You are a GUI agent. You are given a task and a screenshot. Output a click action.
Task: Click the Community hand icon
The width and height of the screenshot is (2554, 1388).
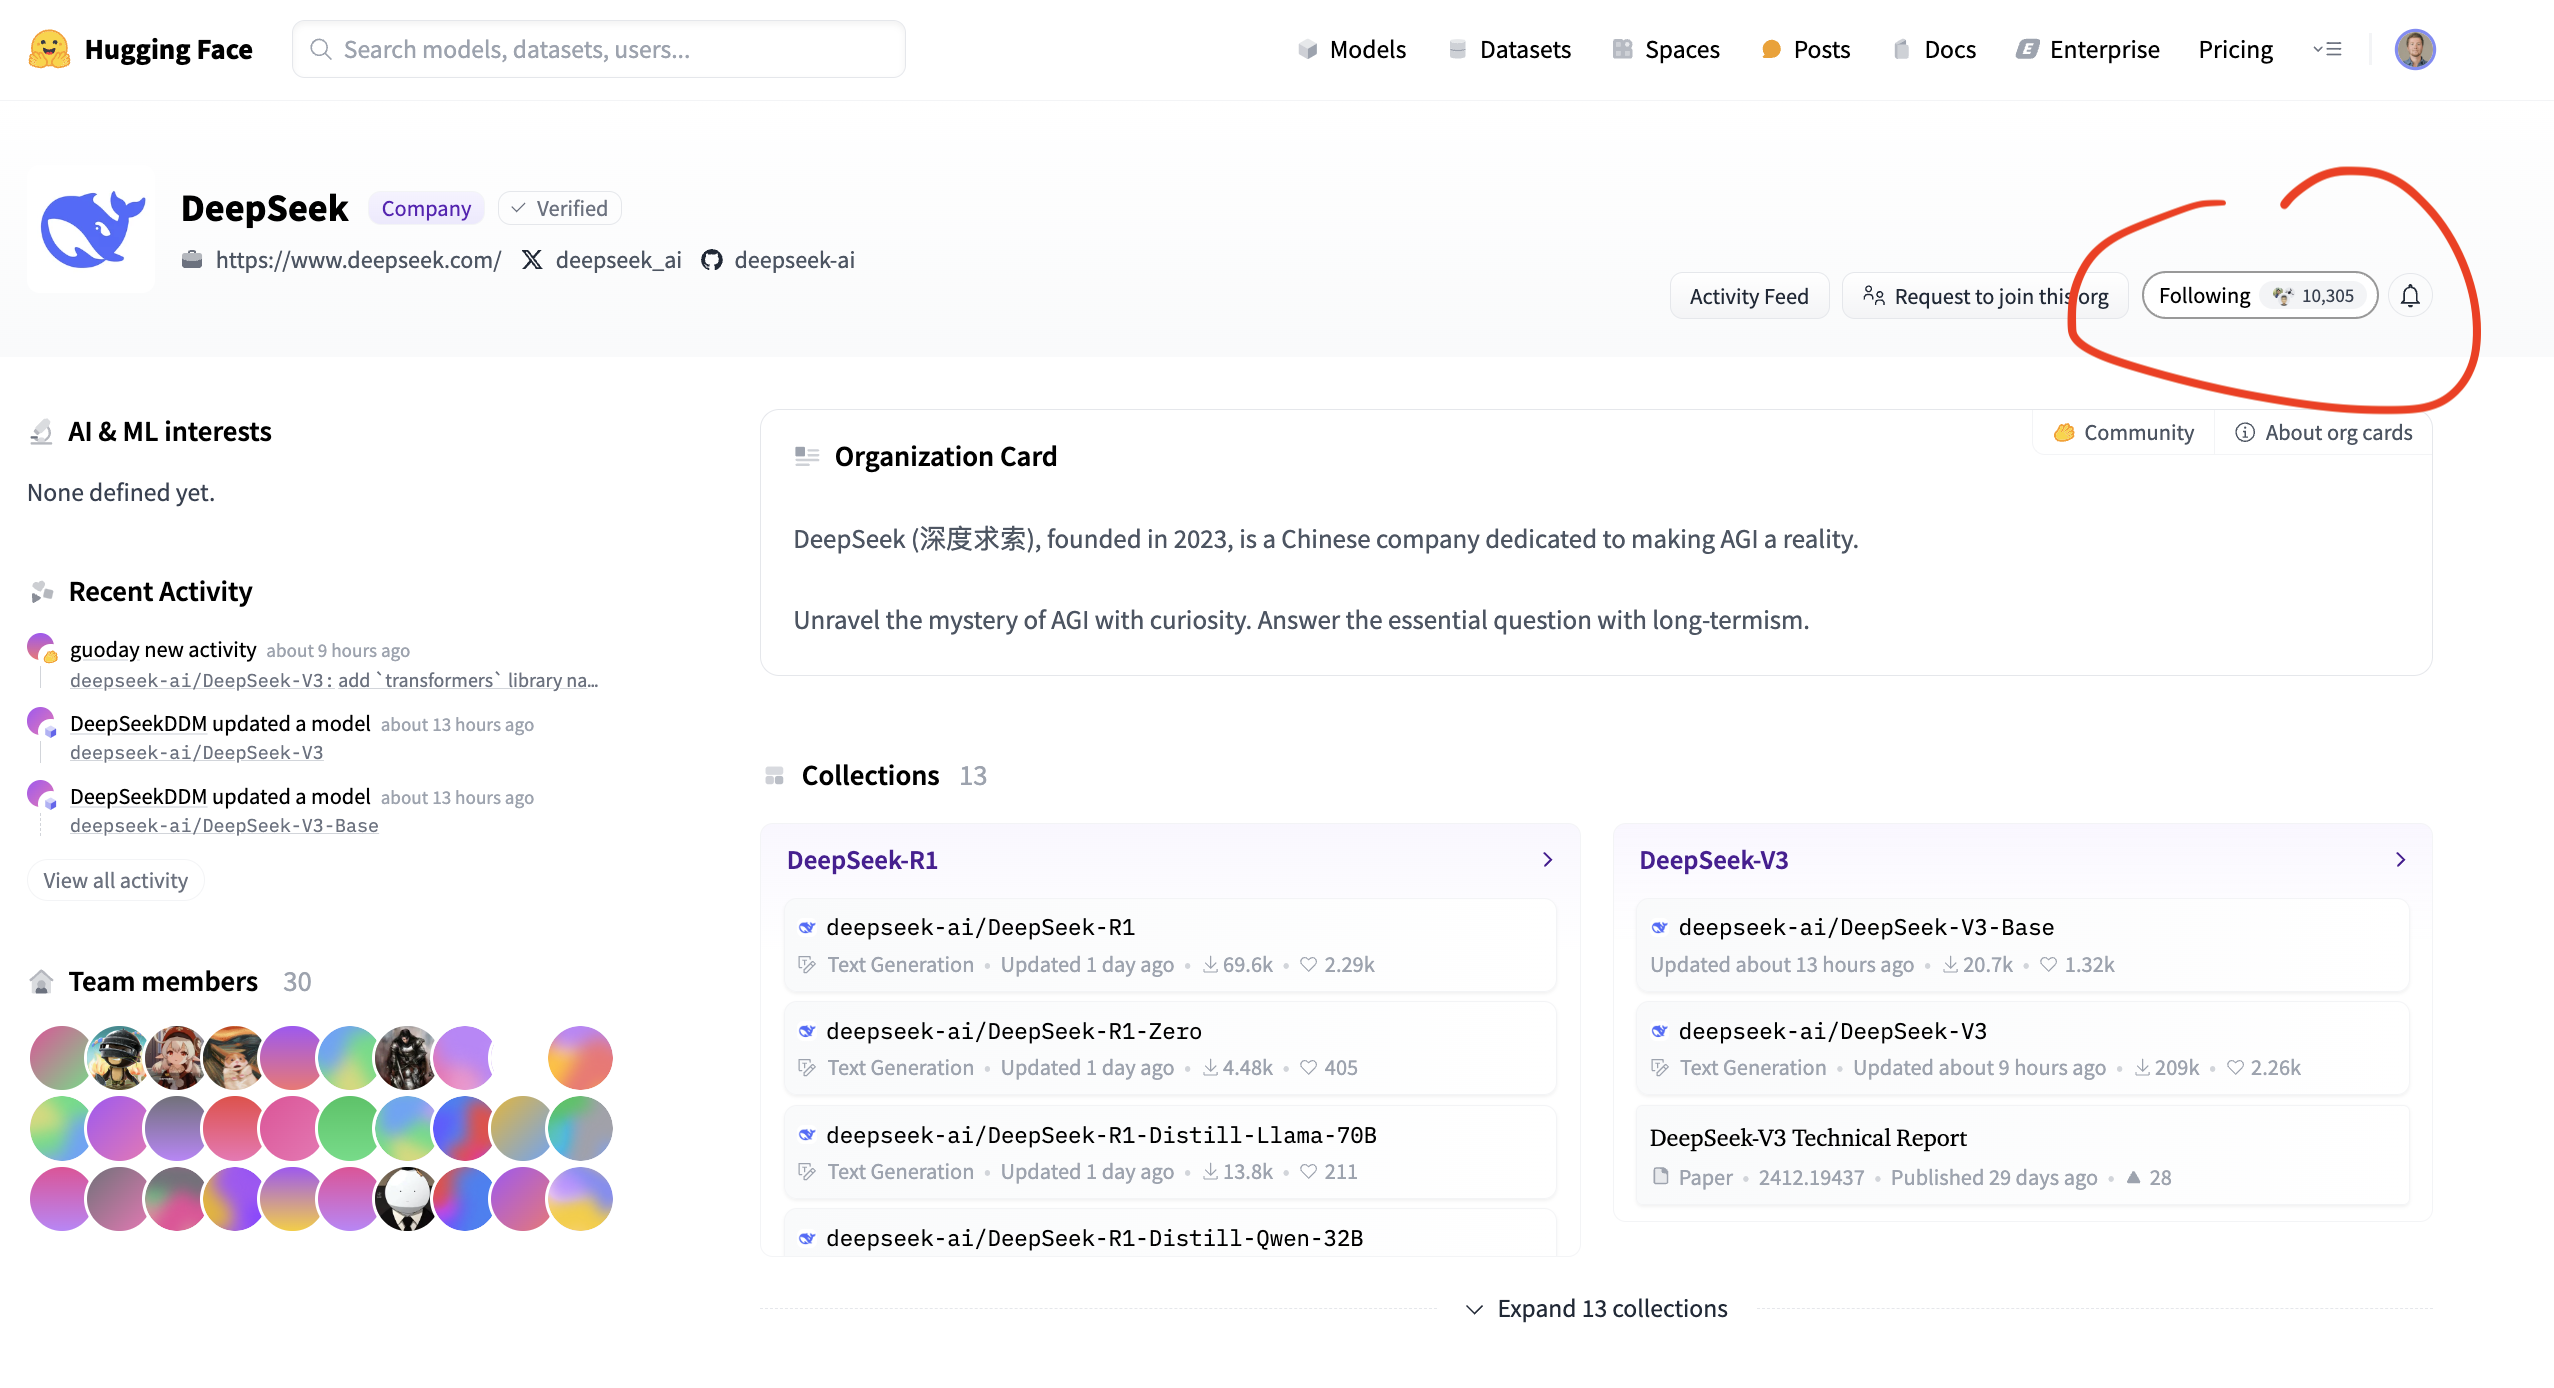point(2063,432)
